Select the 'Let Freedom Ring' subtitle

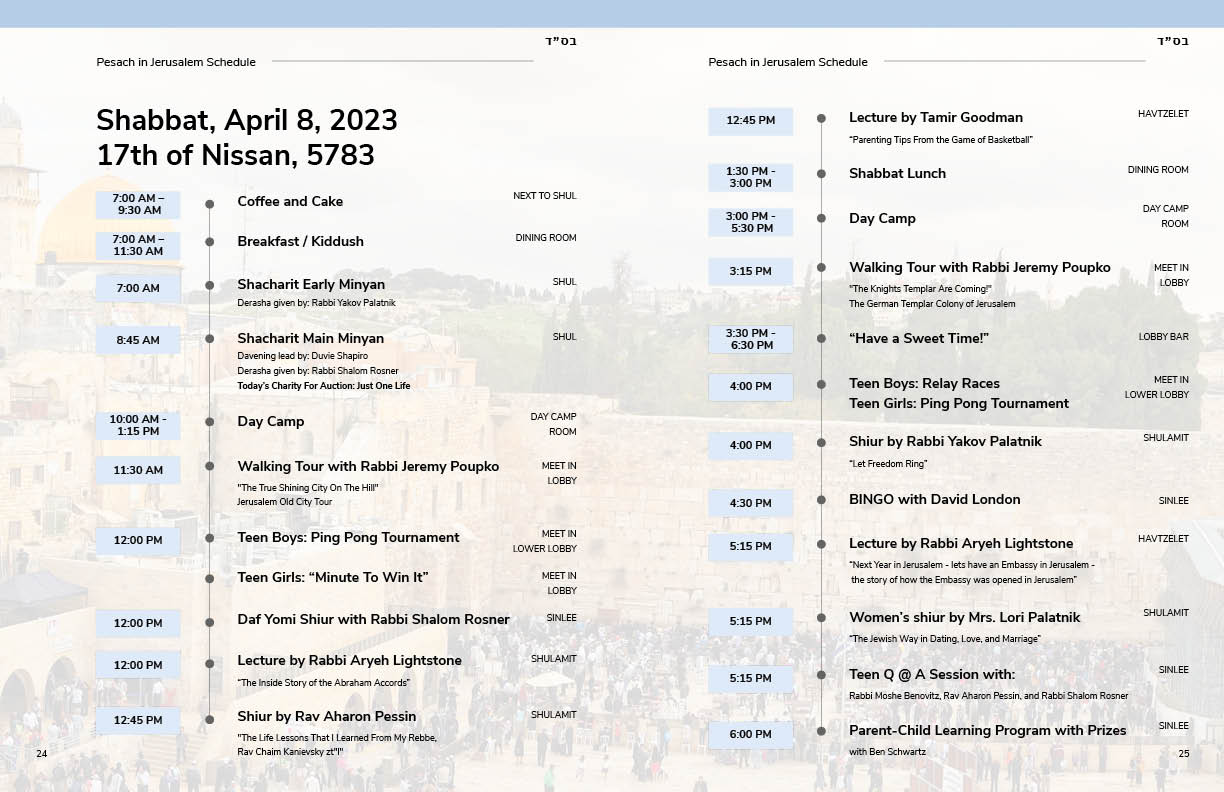[888, 464]
